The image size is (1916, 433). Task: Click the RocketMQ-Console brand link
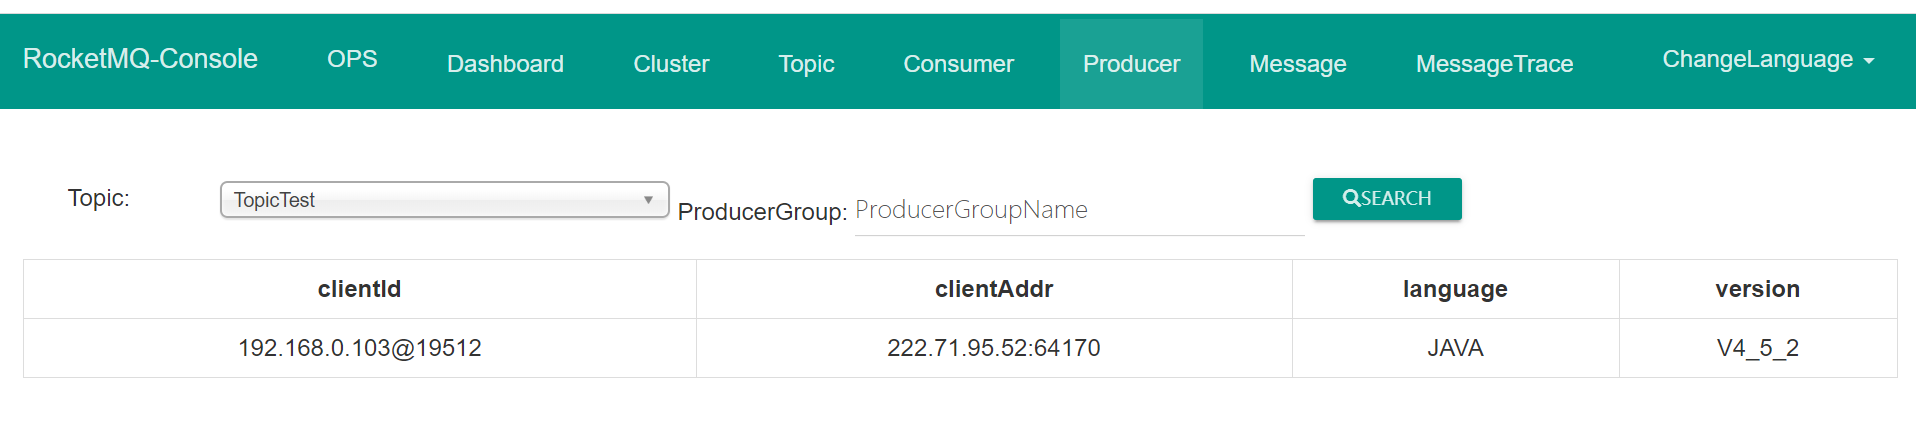point(140,59)
